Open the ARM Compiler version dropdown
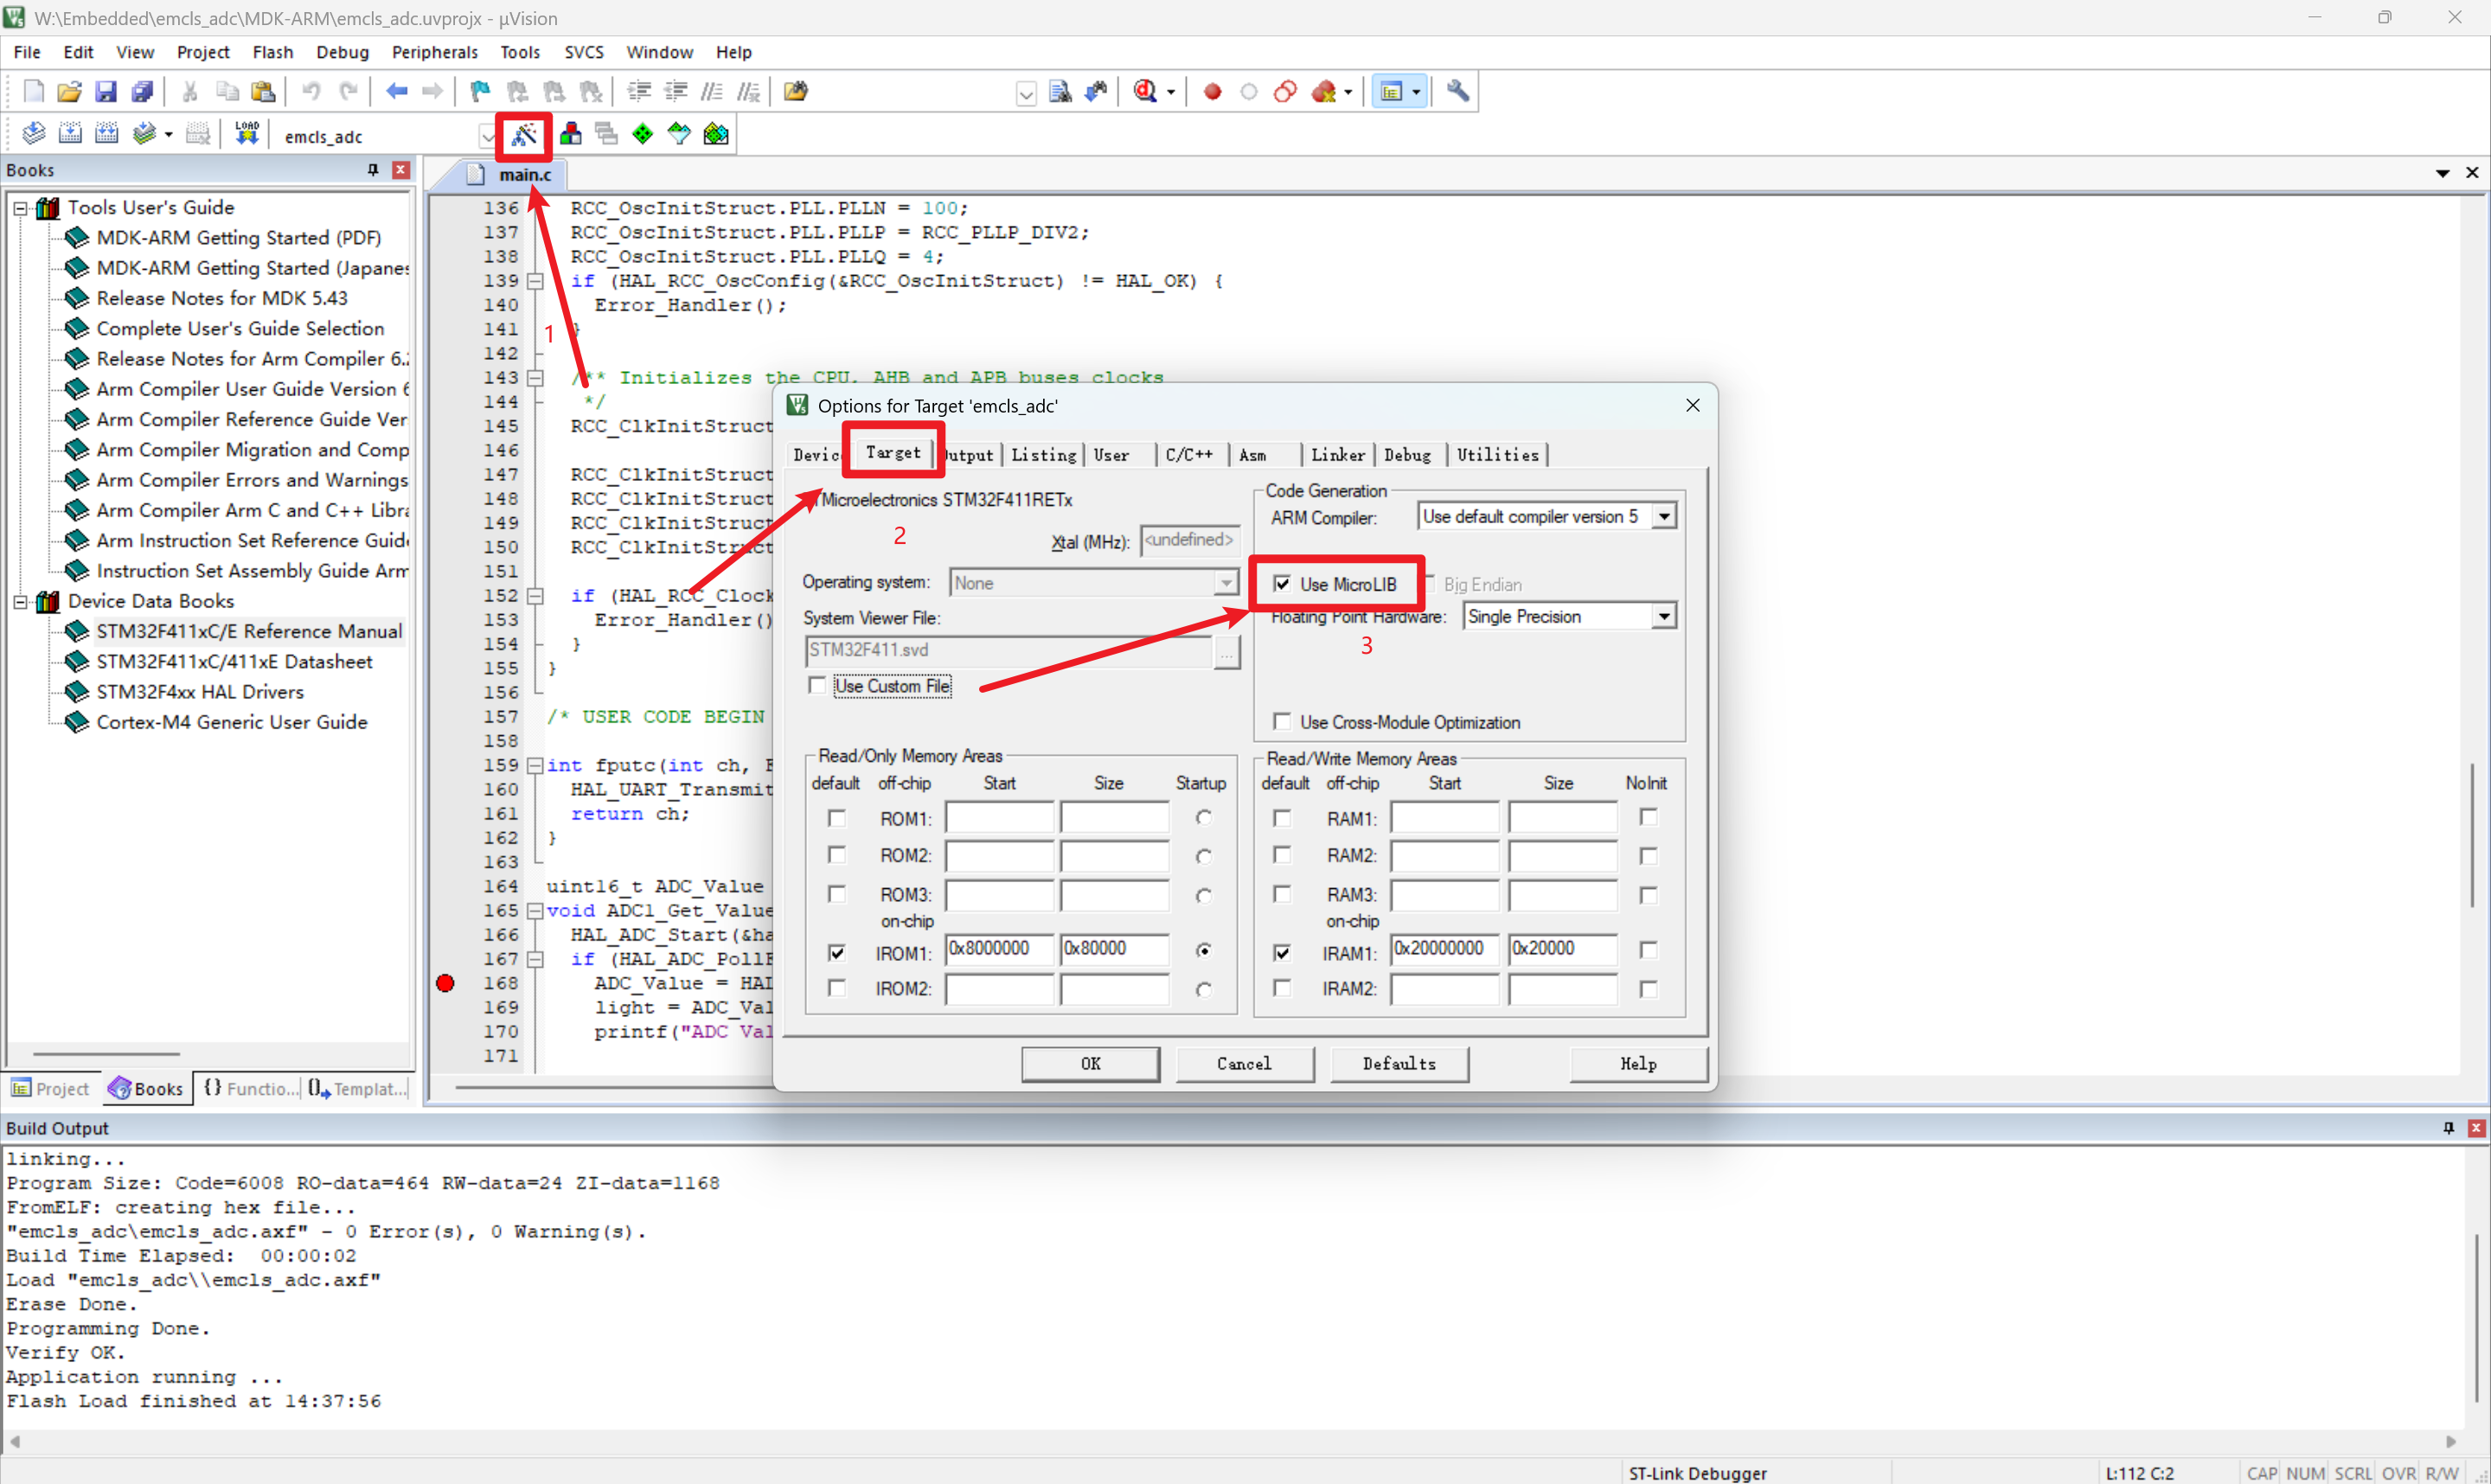The height and width of the screenshot is (1484, 2491). click(x=1664, y=517)
